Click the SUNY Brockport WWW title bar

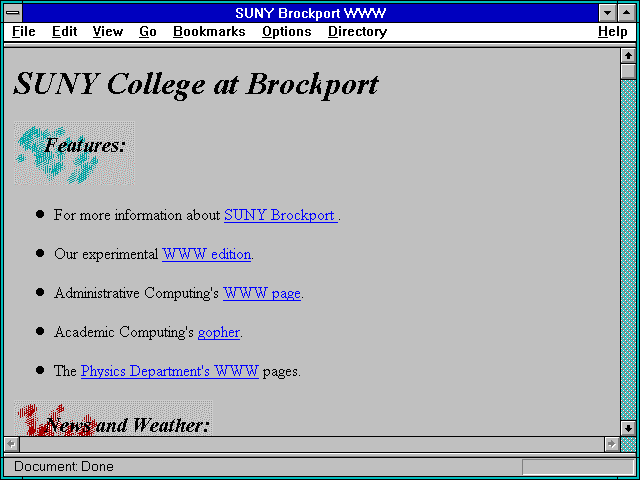pos(311,13)
